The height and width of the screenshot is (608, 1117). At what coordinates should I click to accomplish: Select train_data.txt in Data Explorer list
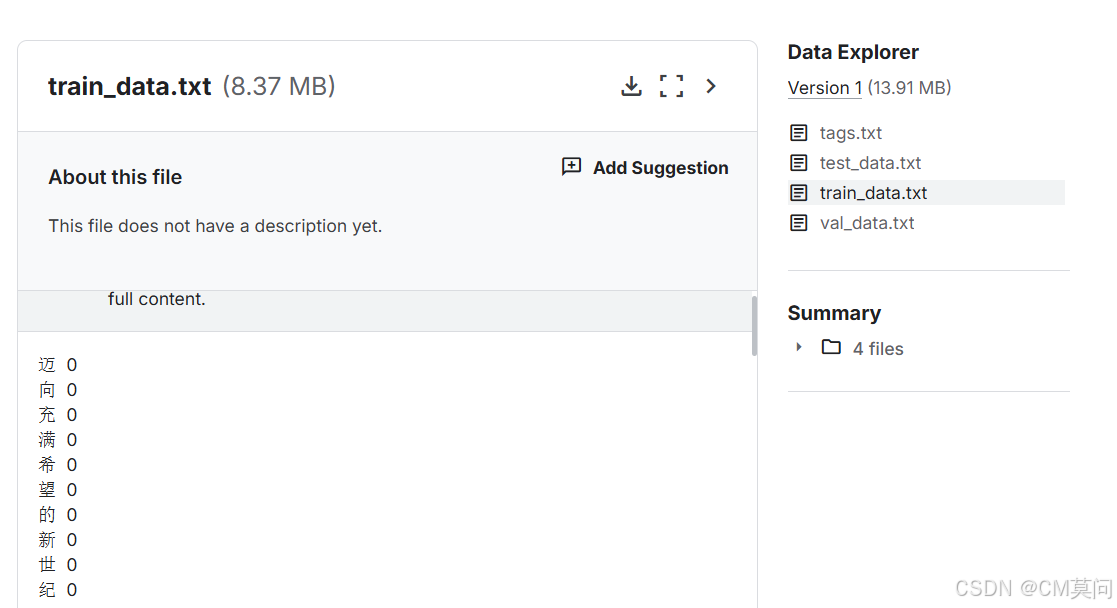point(926,192)
